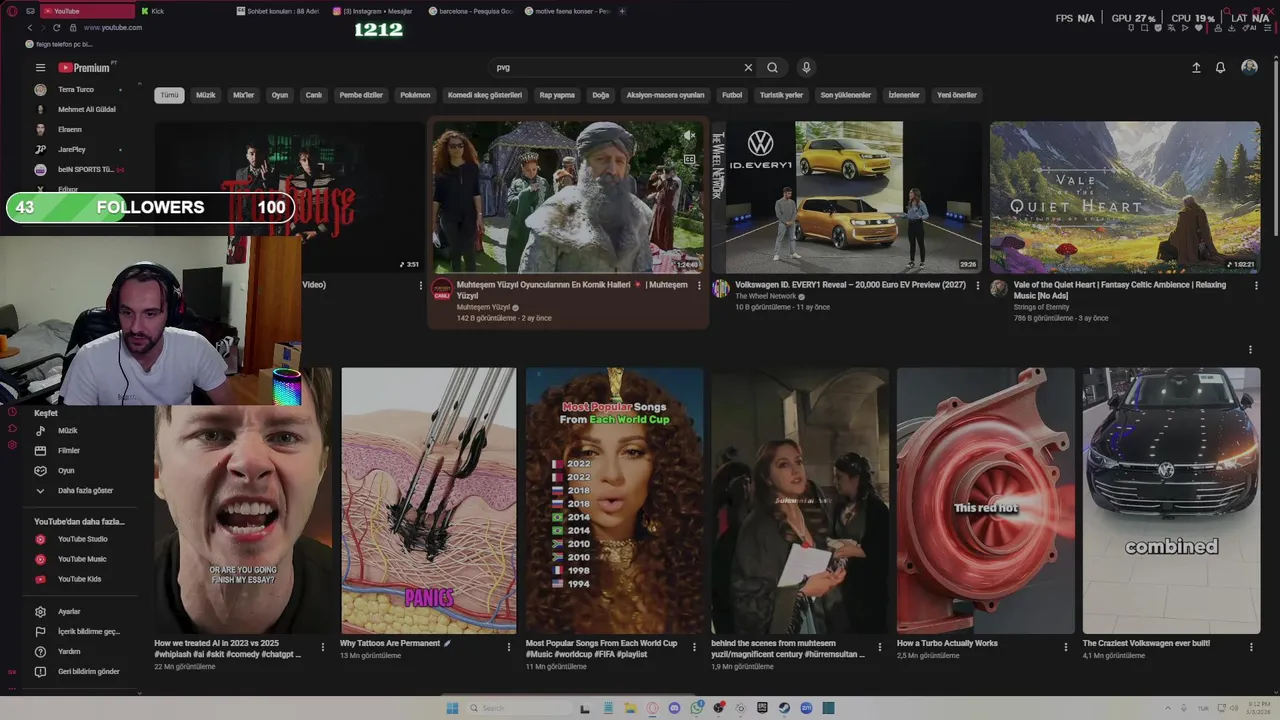This screenshot has height=720, width=1280.
Task: Play Volkswagen ID. EVERY1 Reveal thumbnail
Action: (x=846, y=197)
